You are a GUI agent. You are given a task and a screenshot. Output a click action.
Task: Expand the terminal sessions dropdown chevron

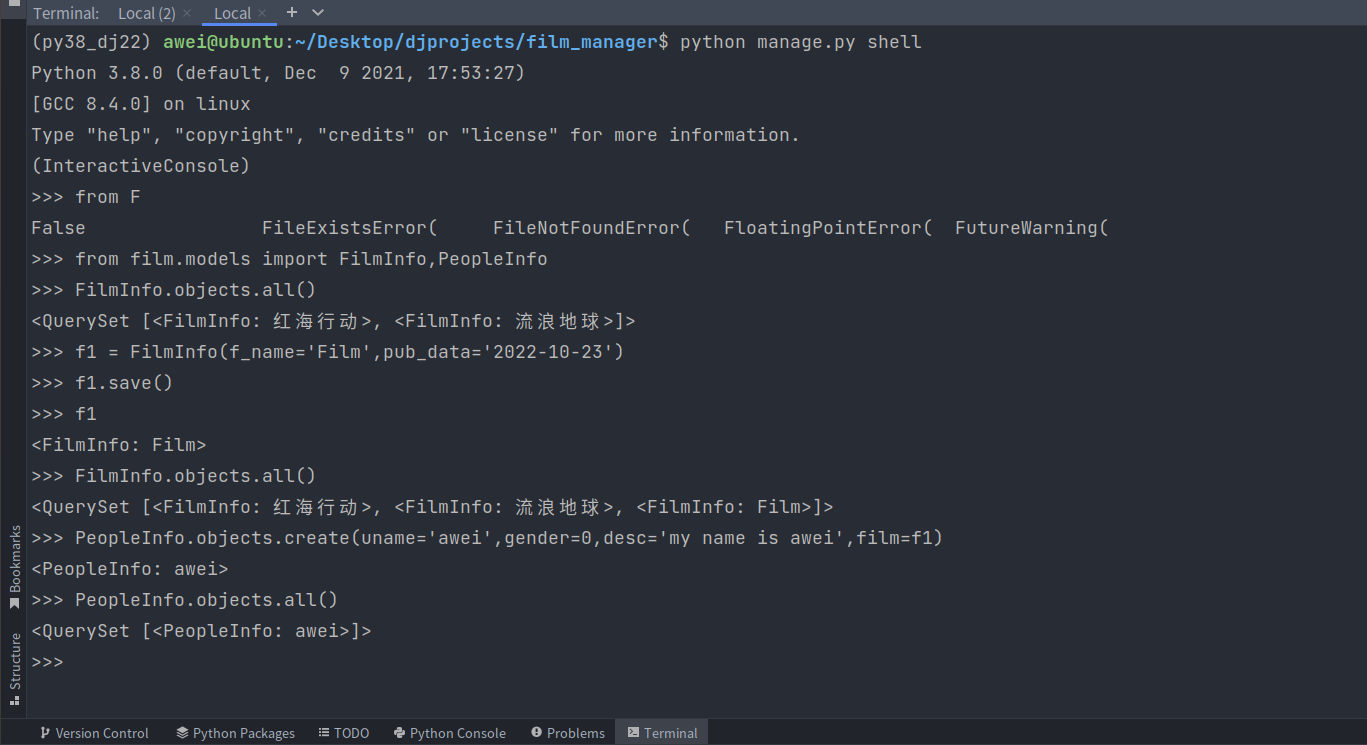[x=318, y=12]
